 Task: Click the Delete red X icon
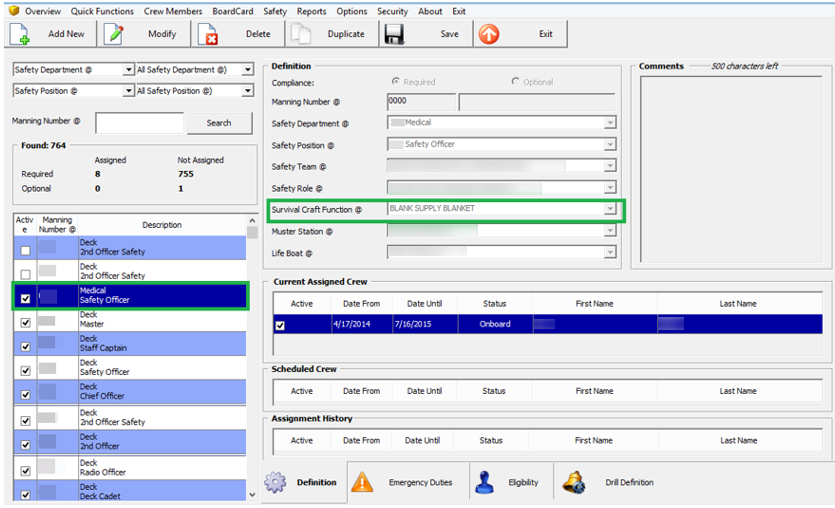tap(208, 35)
